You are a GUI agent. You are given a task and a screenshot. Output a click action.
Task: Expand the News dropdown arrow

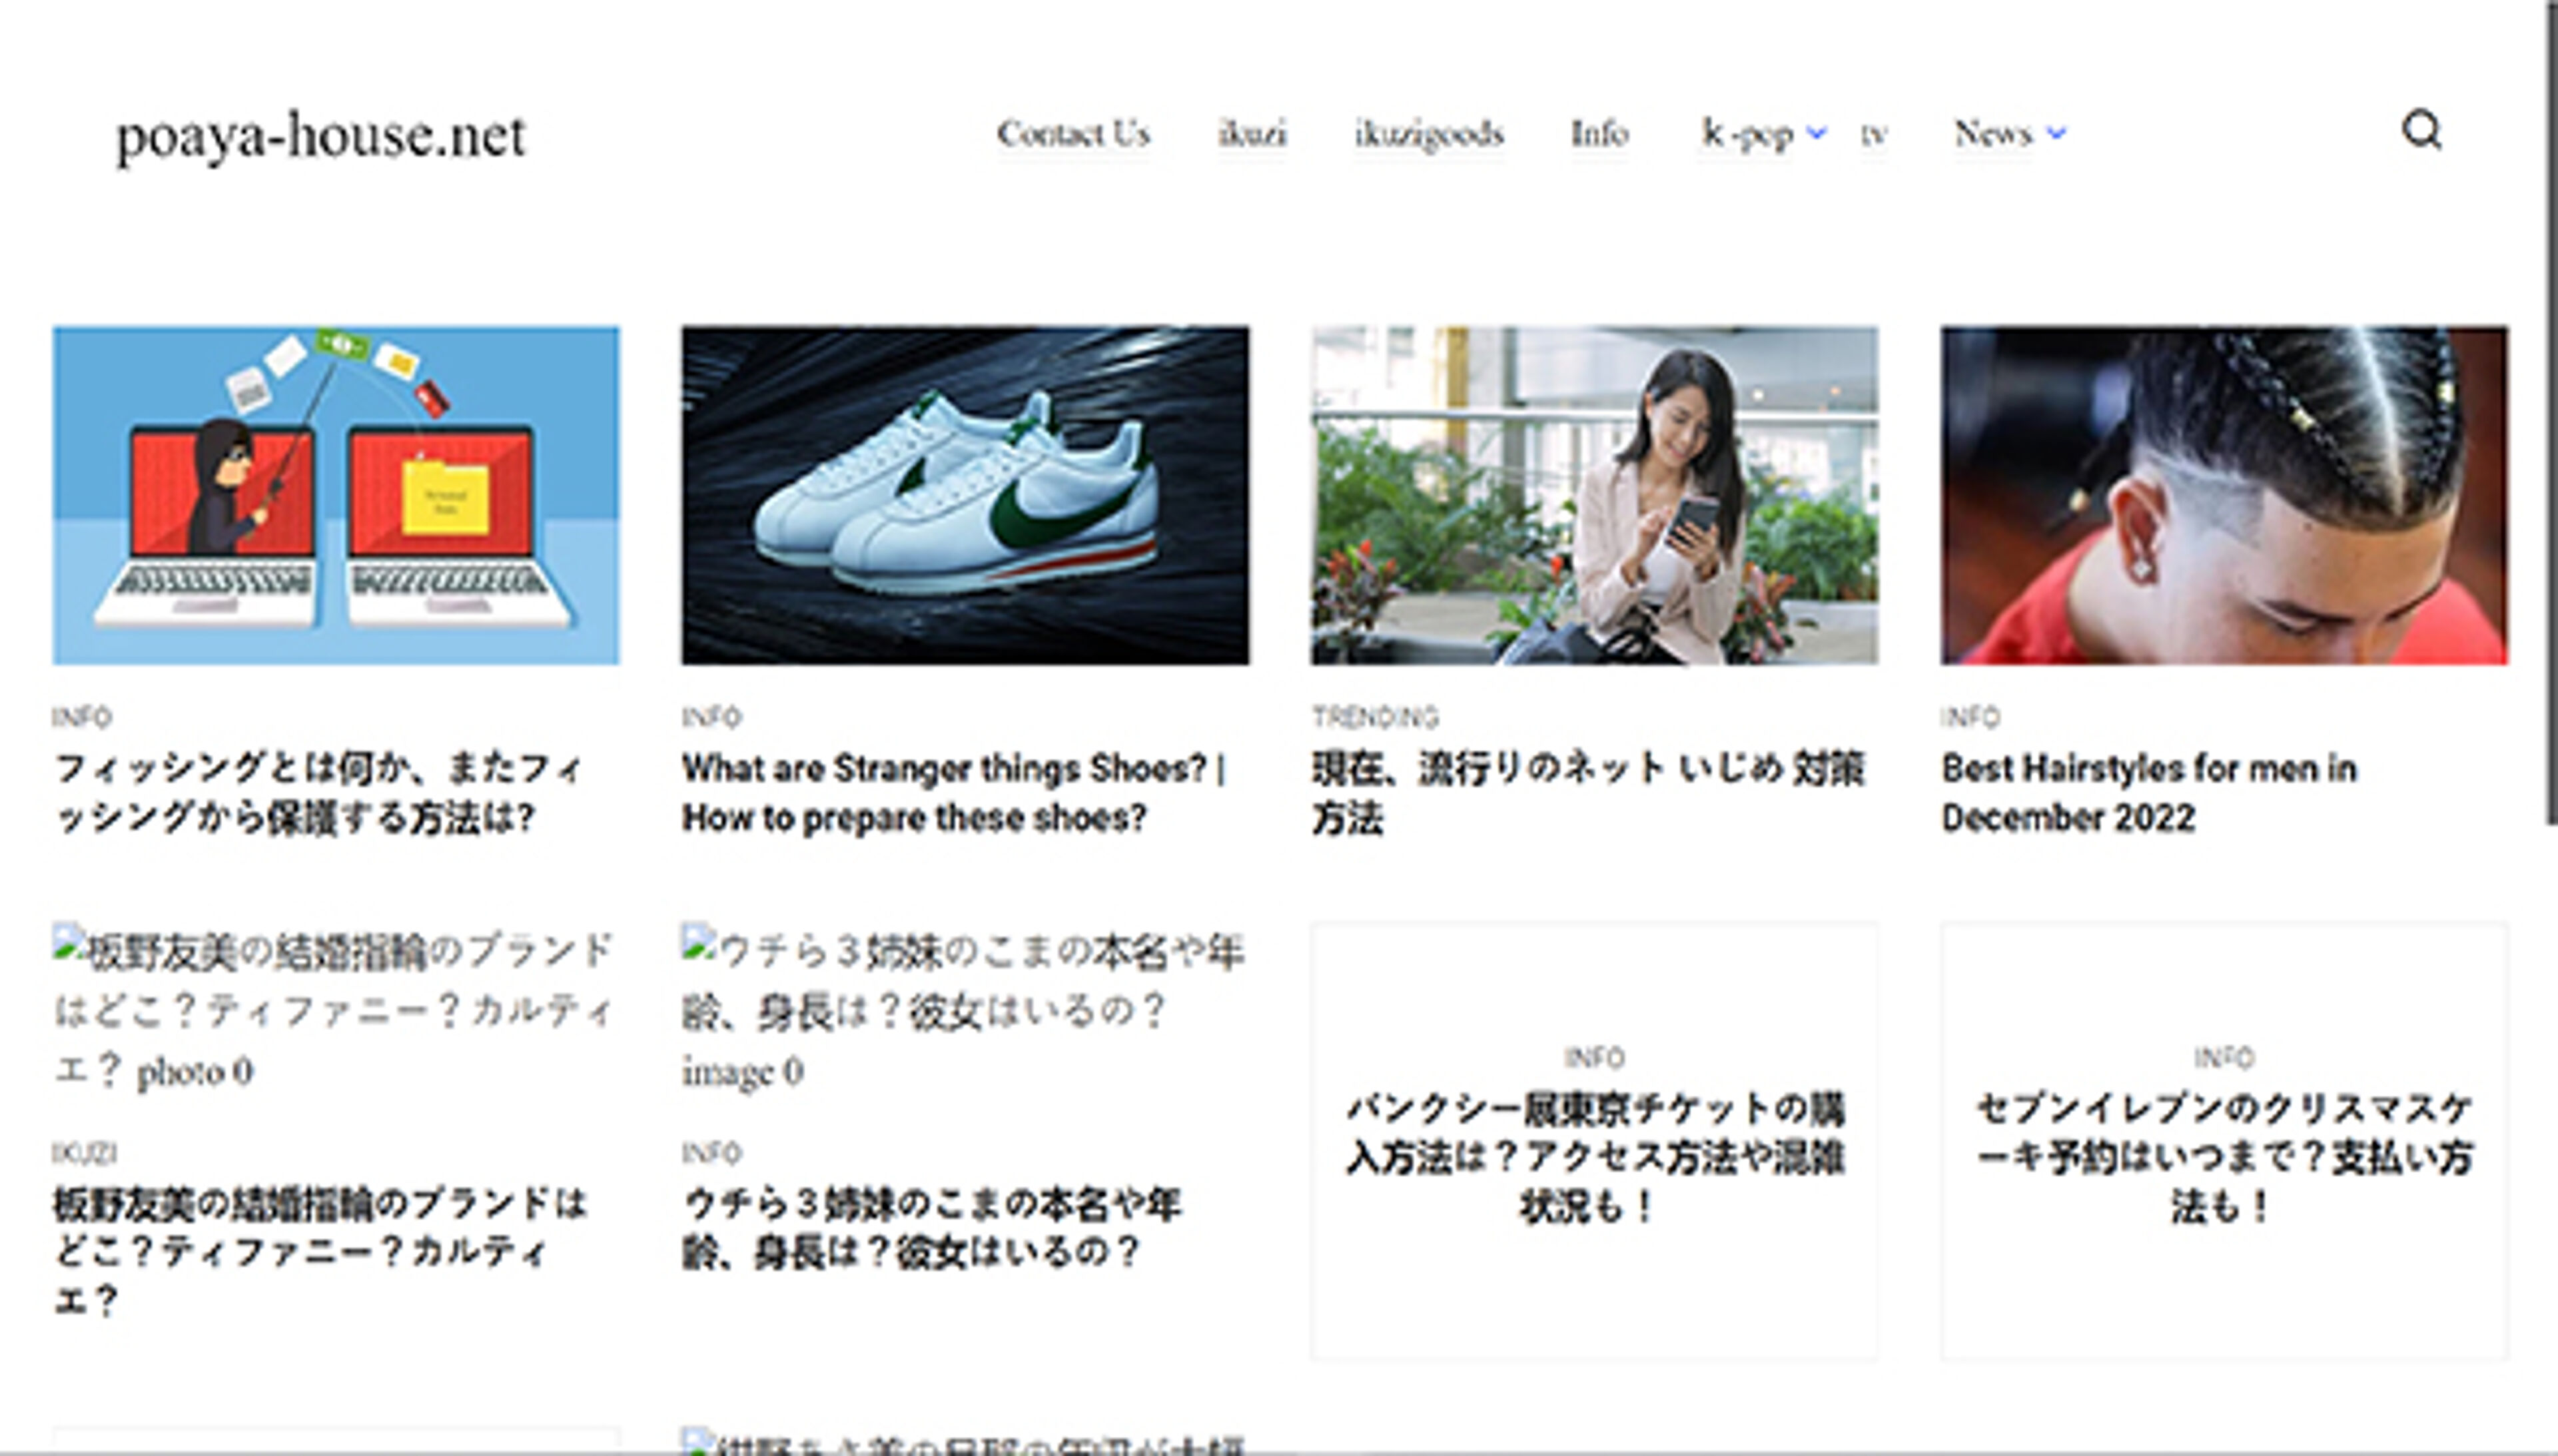2056,133
